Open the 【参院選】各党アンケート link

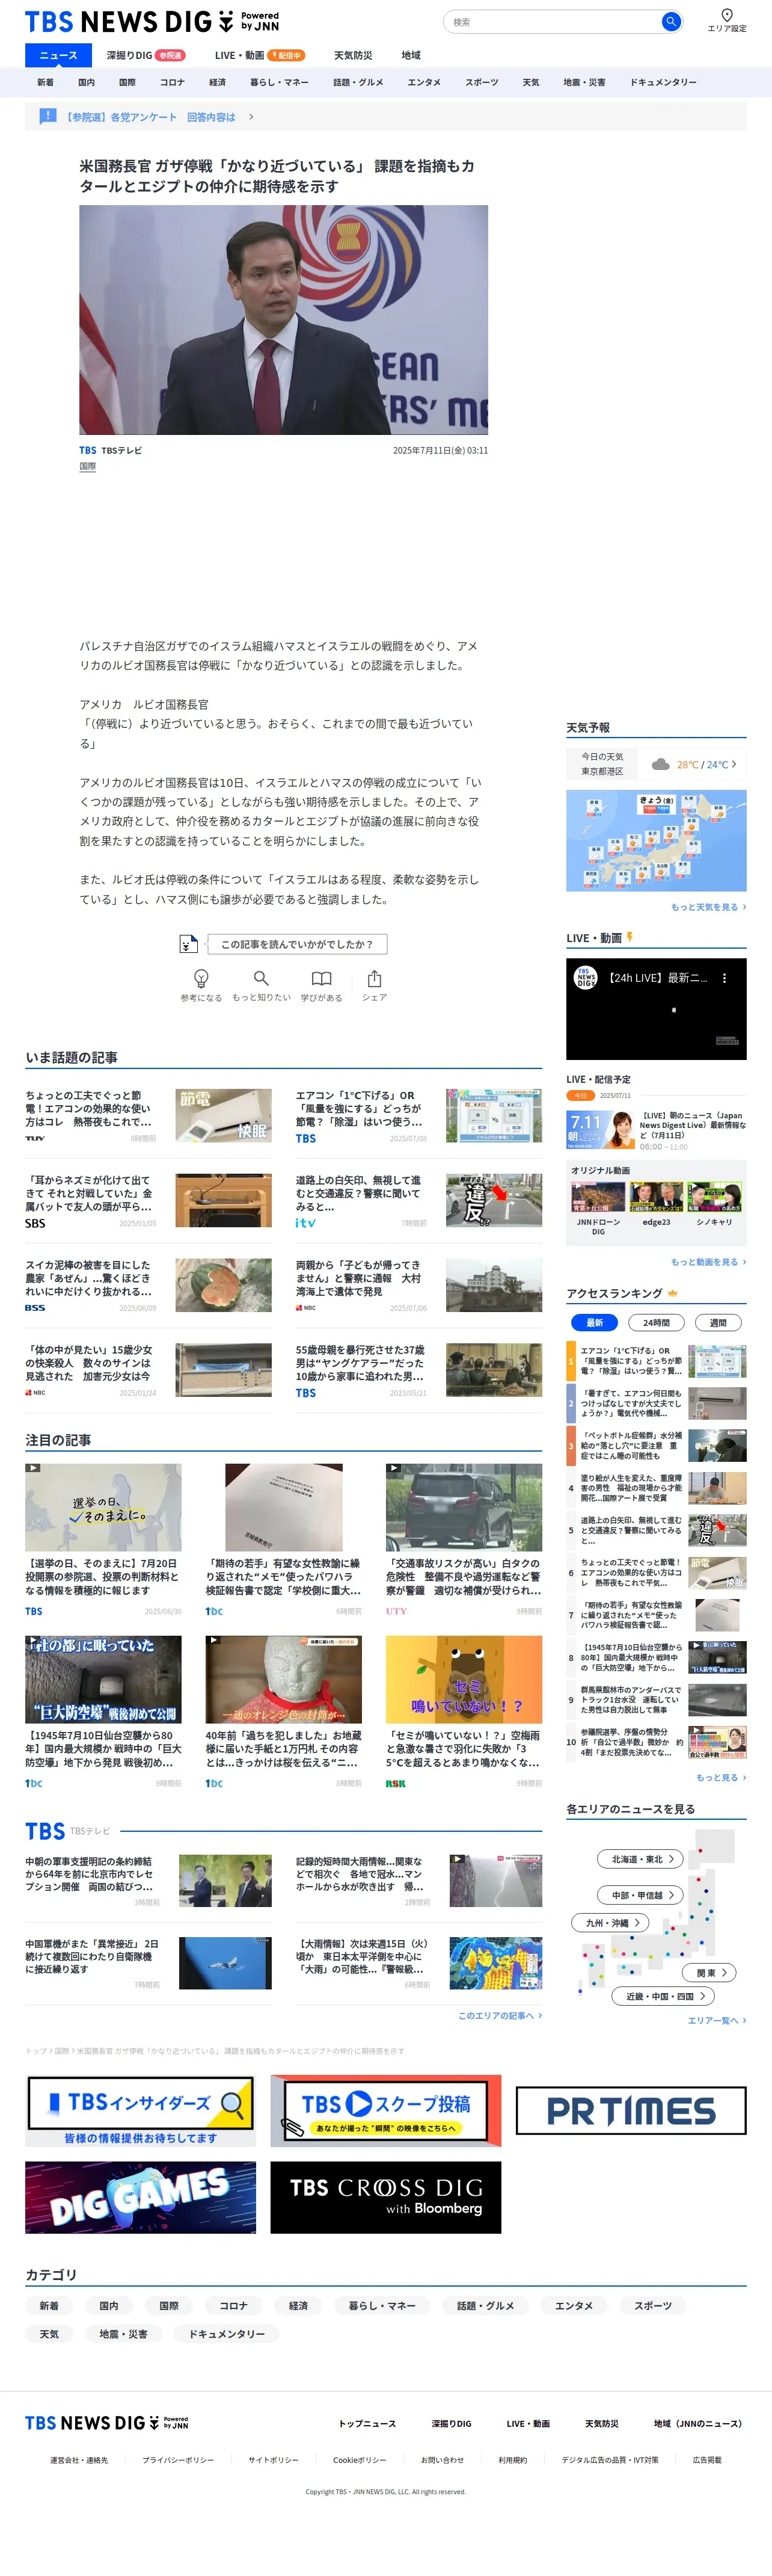tap(150, 117)
